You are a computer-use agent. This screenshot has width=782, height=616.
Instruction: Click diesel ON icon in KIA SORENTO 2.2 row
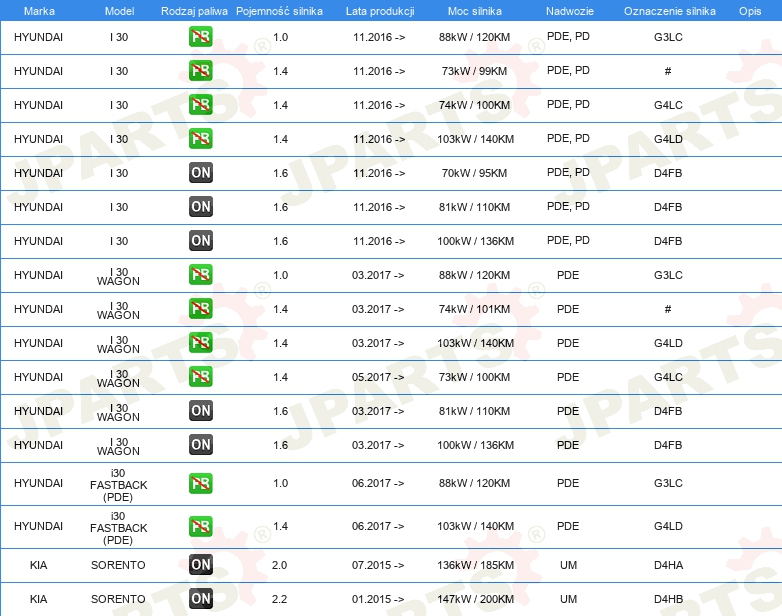pos(200,599)
